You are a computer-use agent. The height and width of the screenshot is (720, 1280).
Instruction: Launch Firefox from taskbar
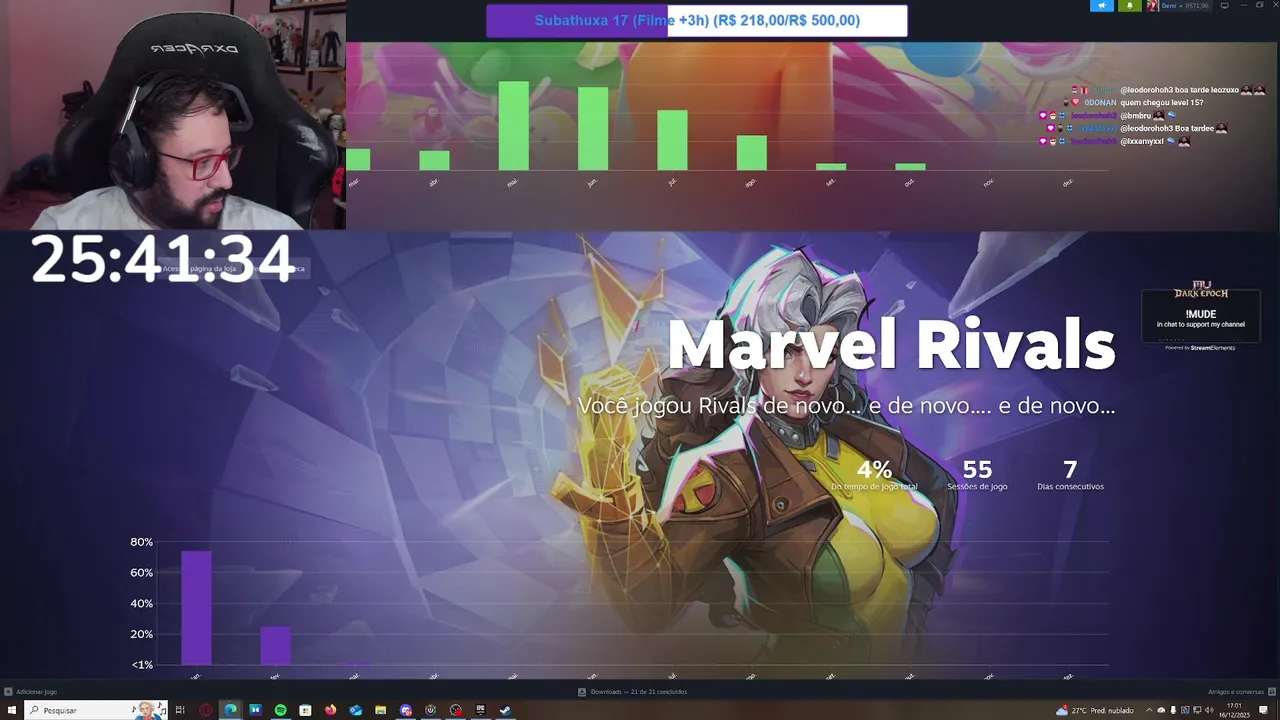tap(330, 710)
